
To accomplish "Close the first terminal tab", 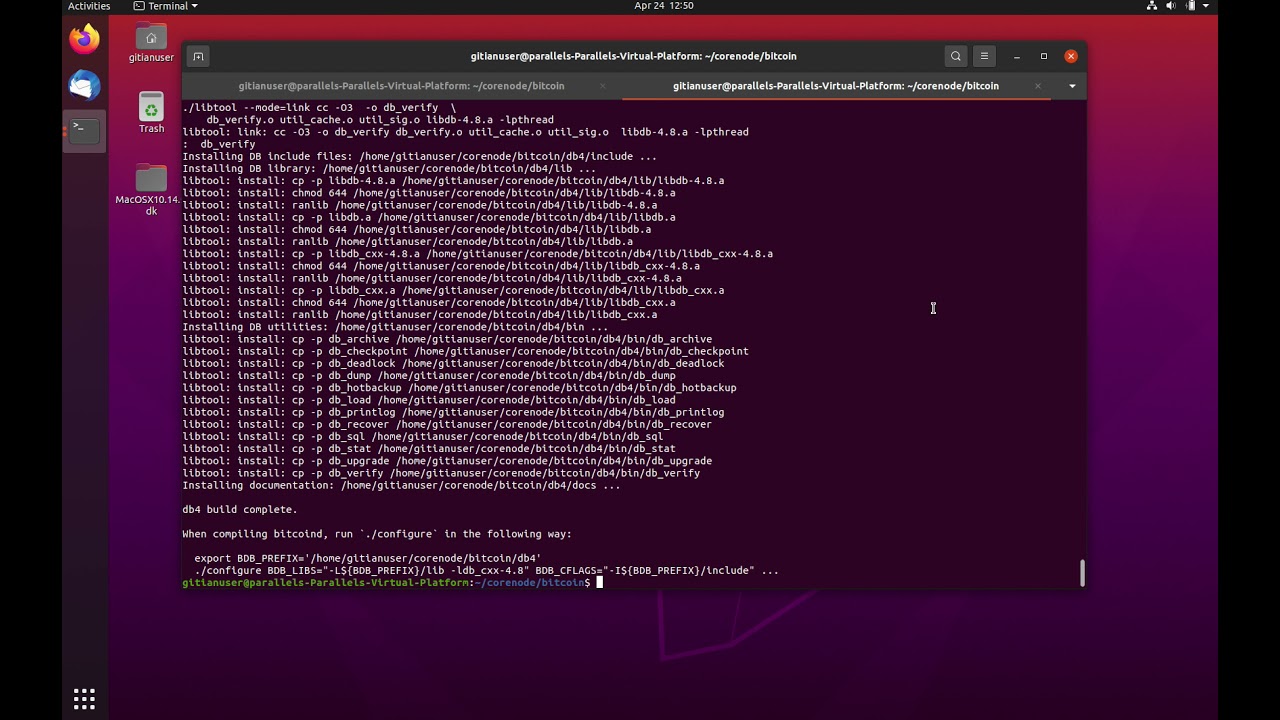I will pos(602,86).
